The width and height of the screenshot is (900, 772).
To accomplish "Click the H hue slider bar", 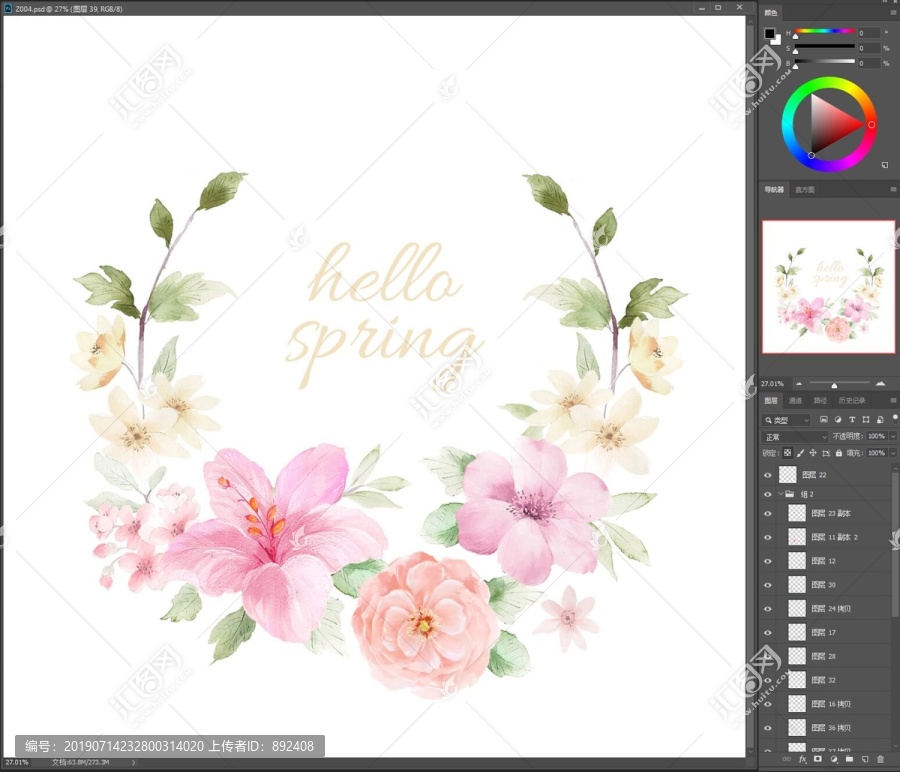I will (x=825, y=31).
